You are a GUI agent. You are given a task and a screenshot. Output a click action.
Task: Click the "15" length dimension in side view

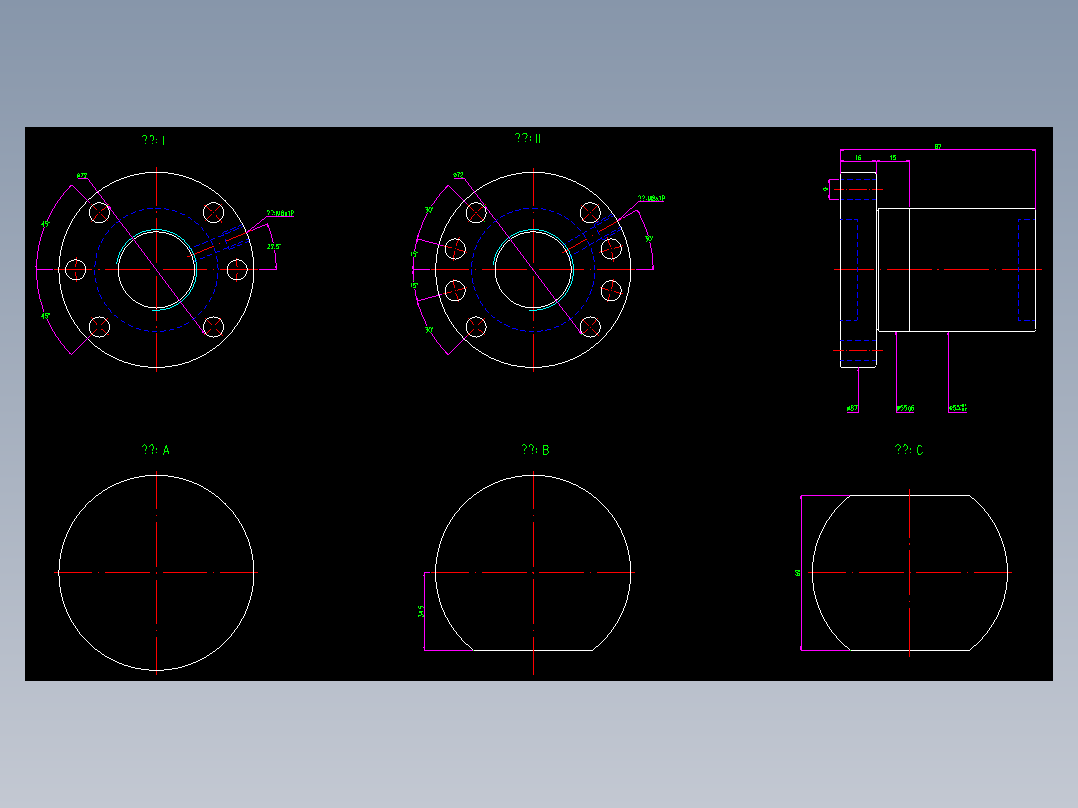point(893,157)
